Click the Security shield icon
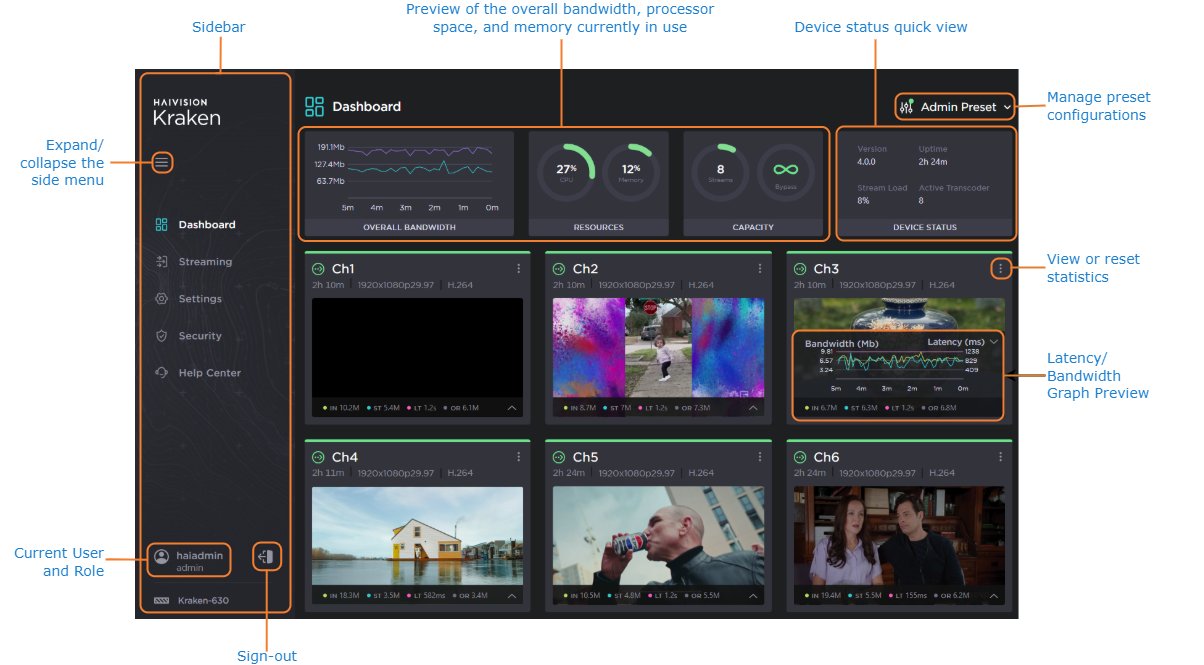This screenshot has height=665, width=1204. 160,335
